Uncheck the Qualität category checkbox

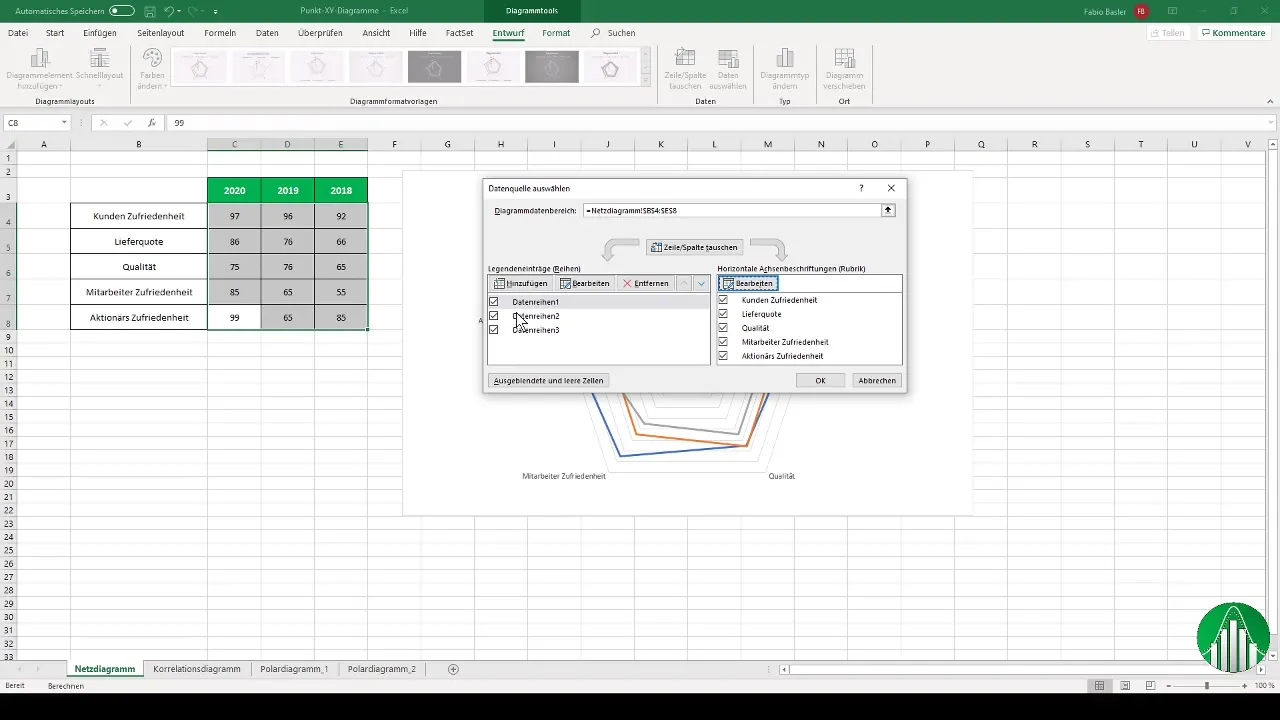(x=723, y=328)
